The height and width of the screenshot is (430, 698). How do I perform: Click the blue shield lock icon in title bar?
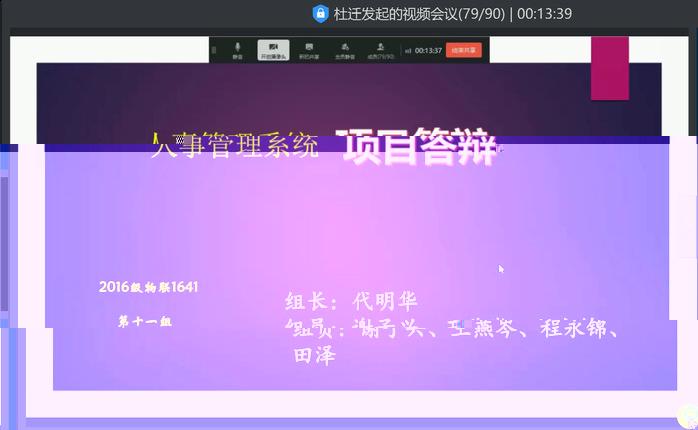320,13
